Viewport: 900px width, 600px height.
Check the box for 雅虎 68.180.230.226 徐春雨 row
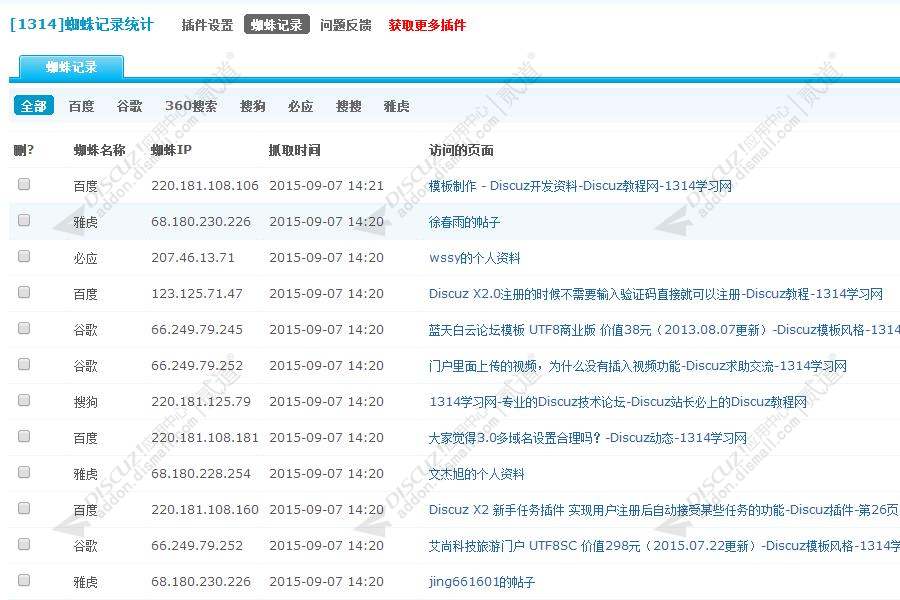tap(24, 220)
